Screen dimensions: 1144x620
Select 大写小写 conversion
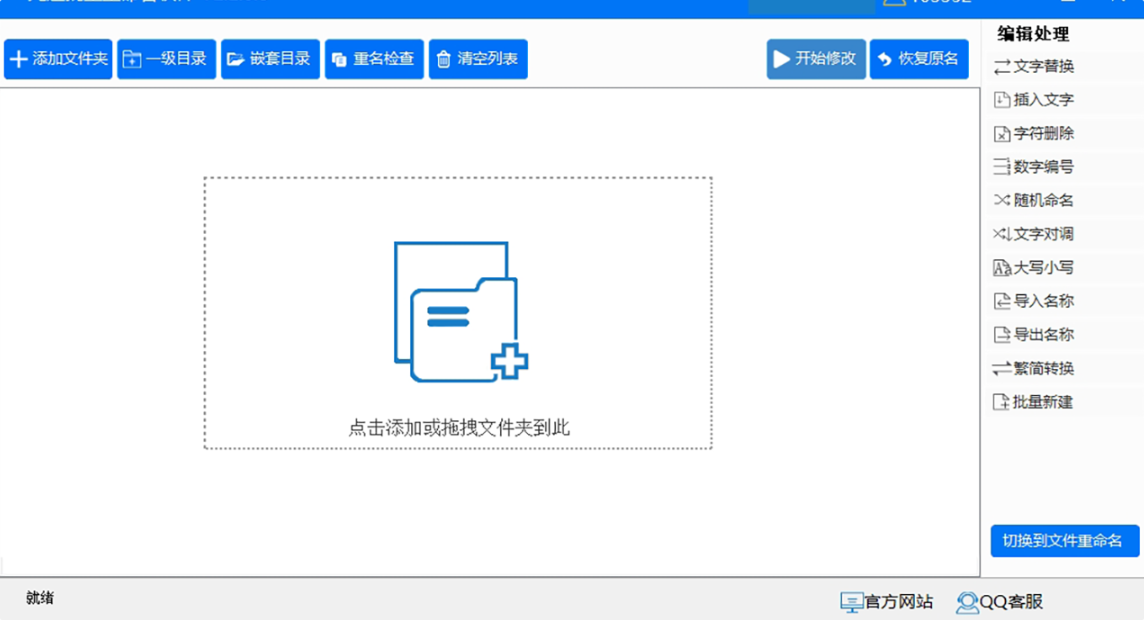coord(1034,268)
